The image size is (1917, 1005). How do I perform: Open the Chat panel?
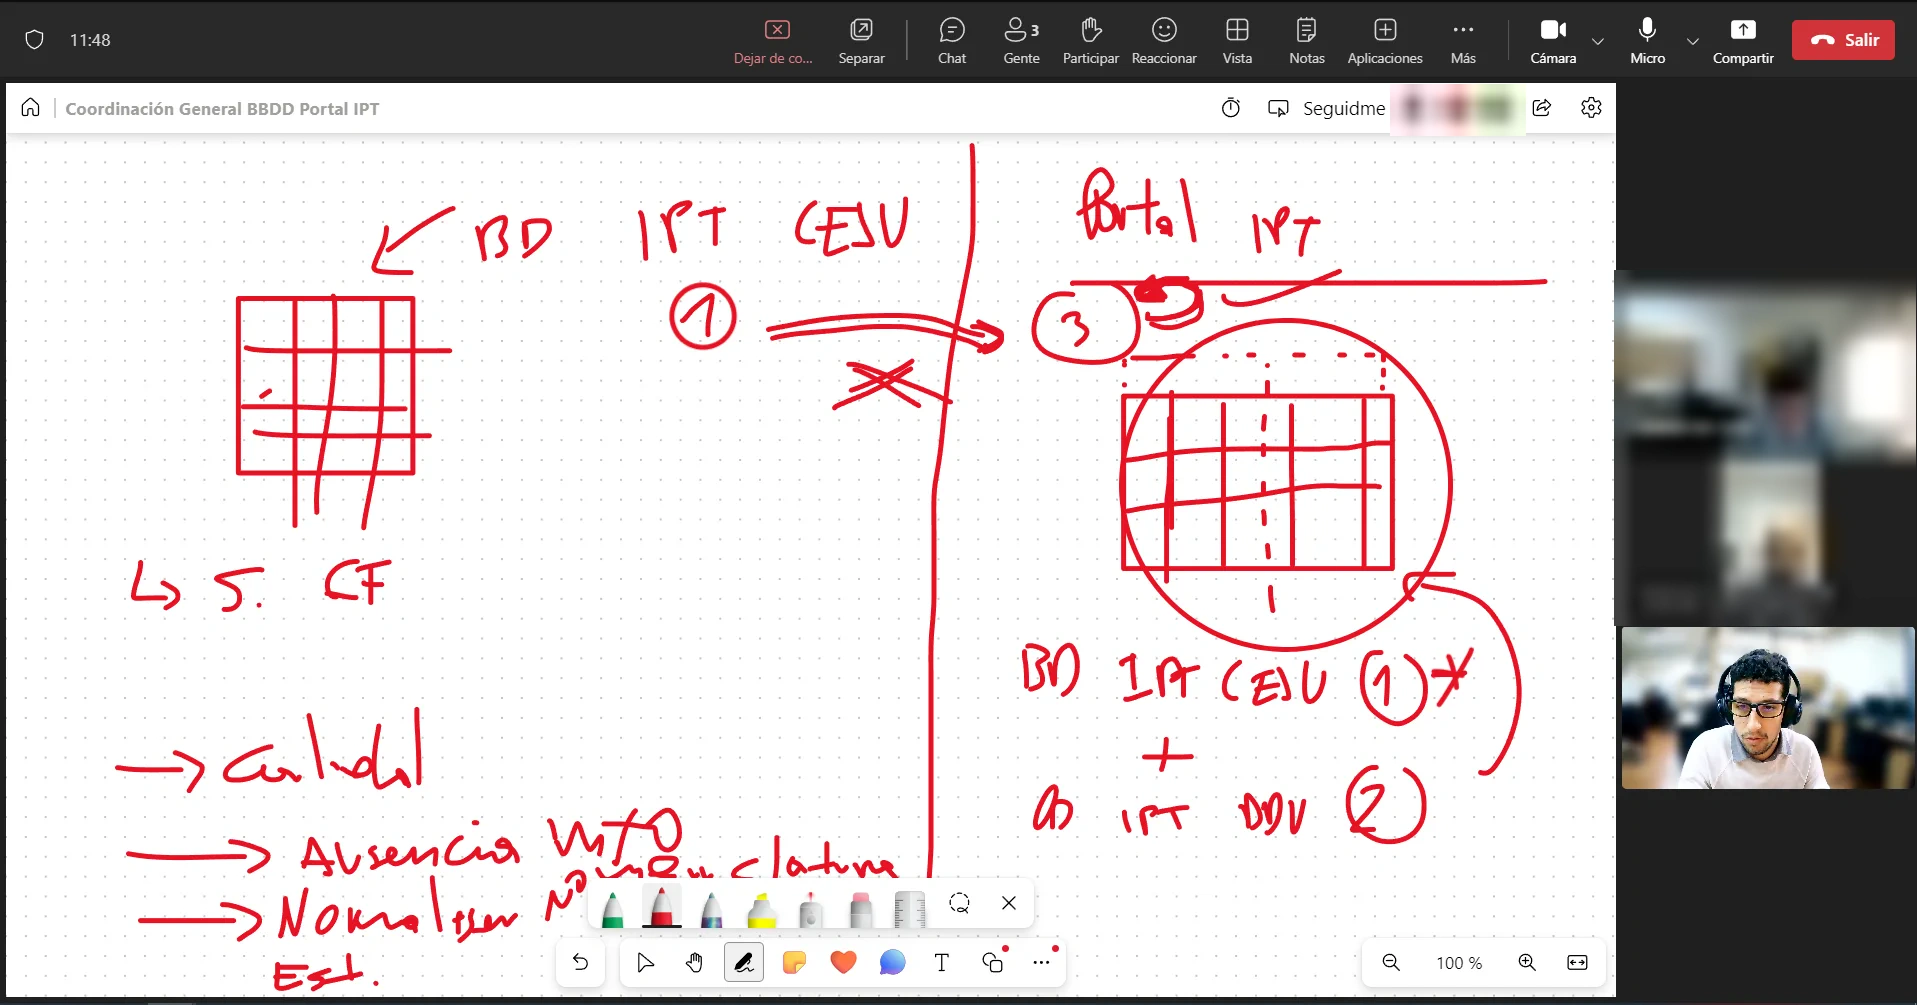(952, 41)
